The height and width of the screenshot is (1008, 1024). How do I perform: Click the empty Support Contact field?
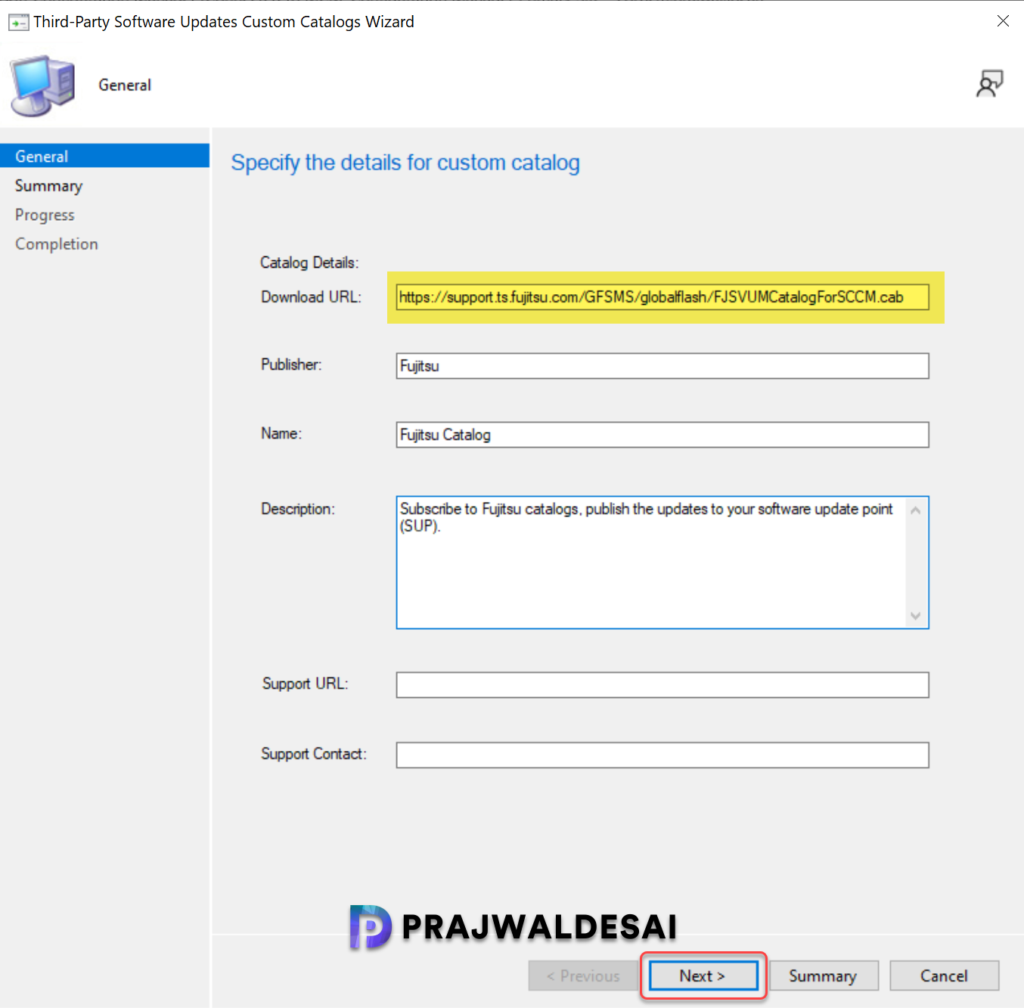point(662,755)
